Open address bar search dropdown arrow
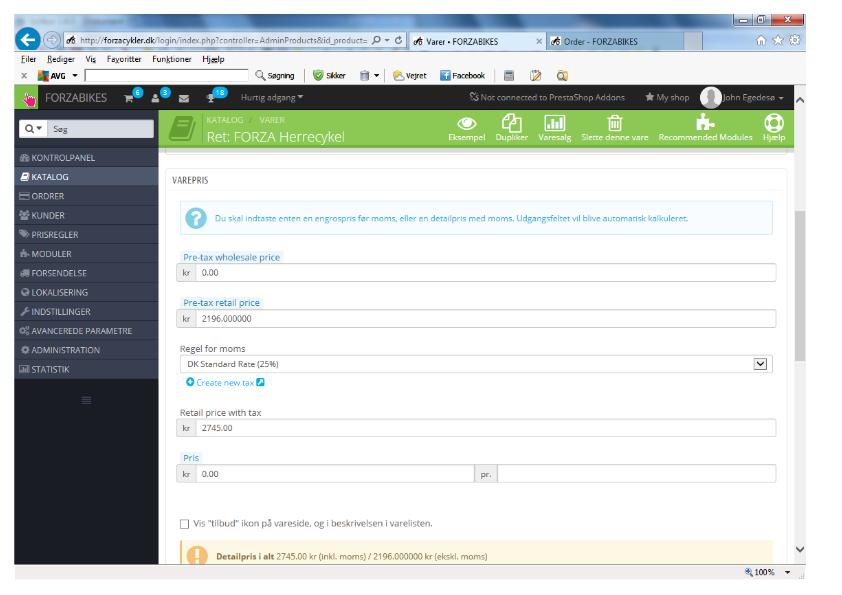Viewport: 842px width, 595px height. click(387, 40)
